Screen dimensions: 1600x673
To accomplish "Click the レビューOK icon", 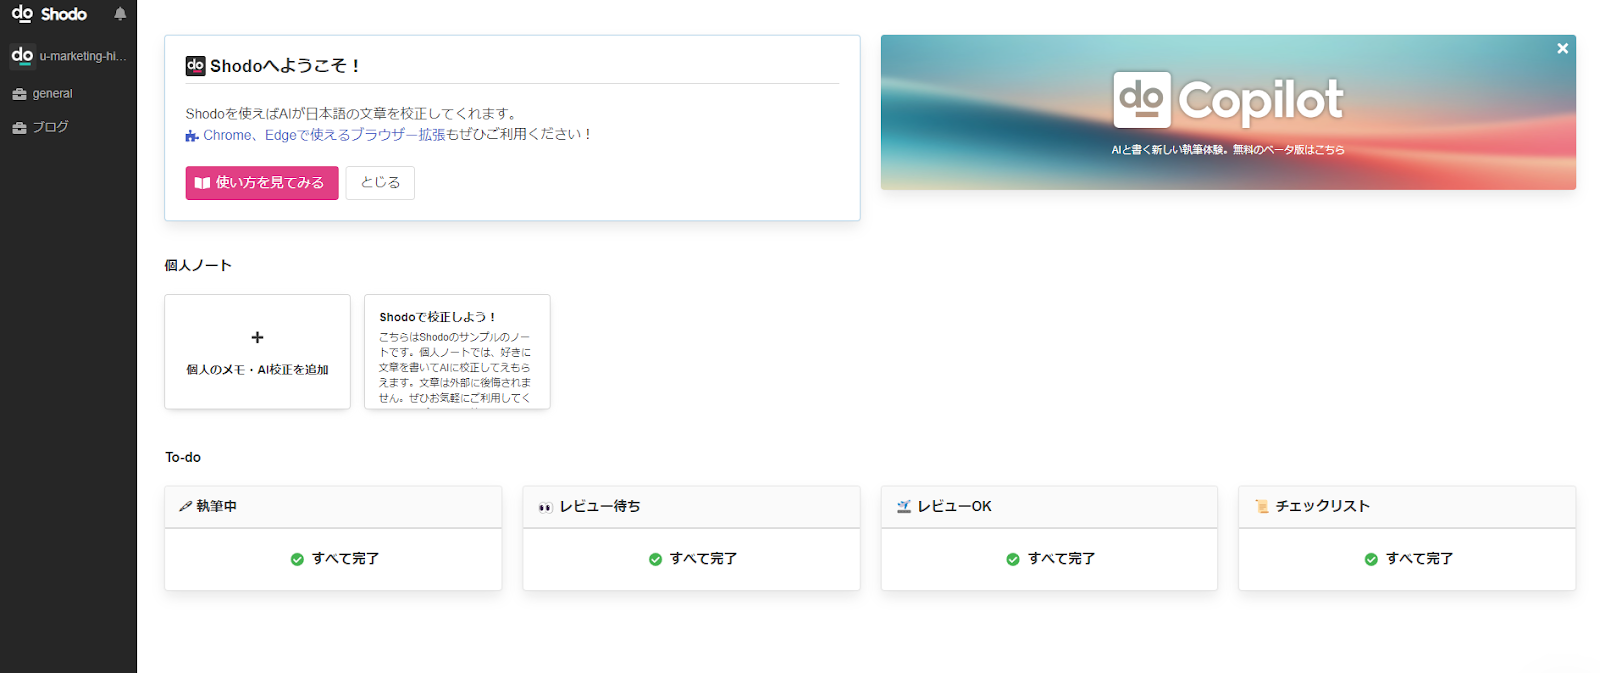I will (903, 507).
